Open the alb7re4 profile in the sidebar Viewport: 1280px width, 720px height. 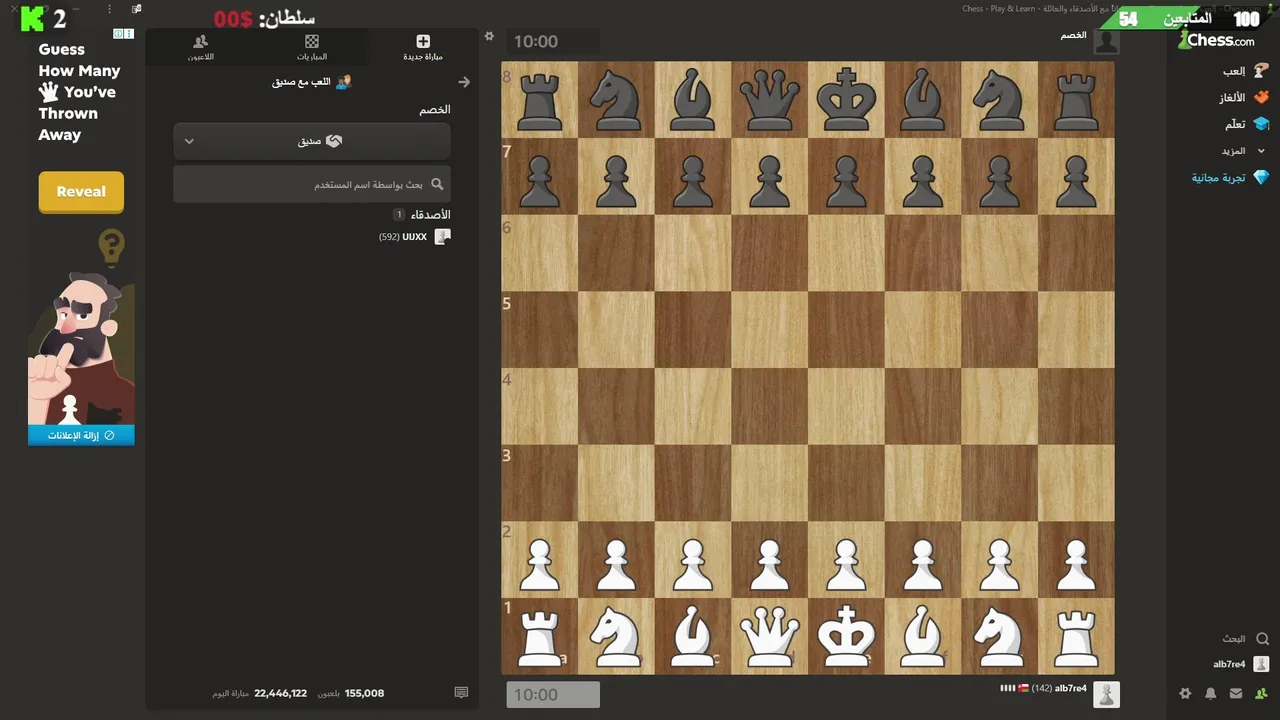click(x=1241, y=664)
